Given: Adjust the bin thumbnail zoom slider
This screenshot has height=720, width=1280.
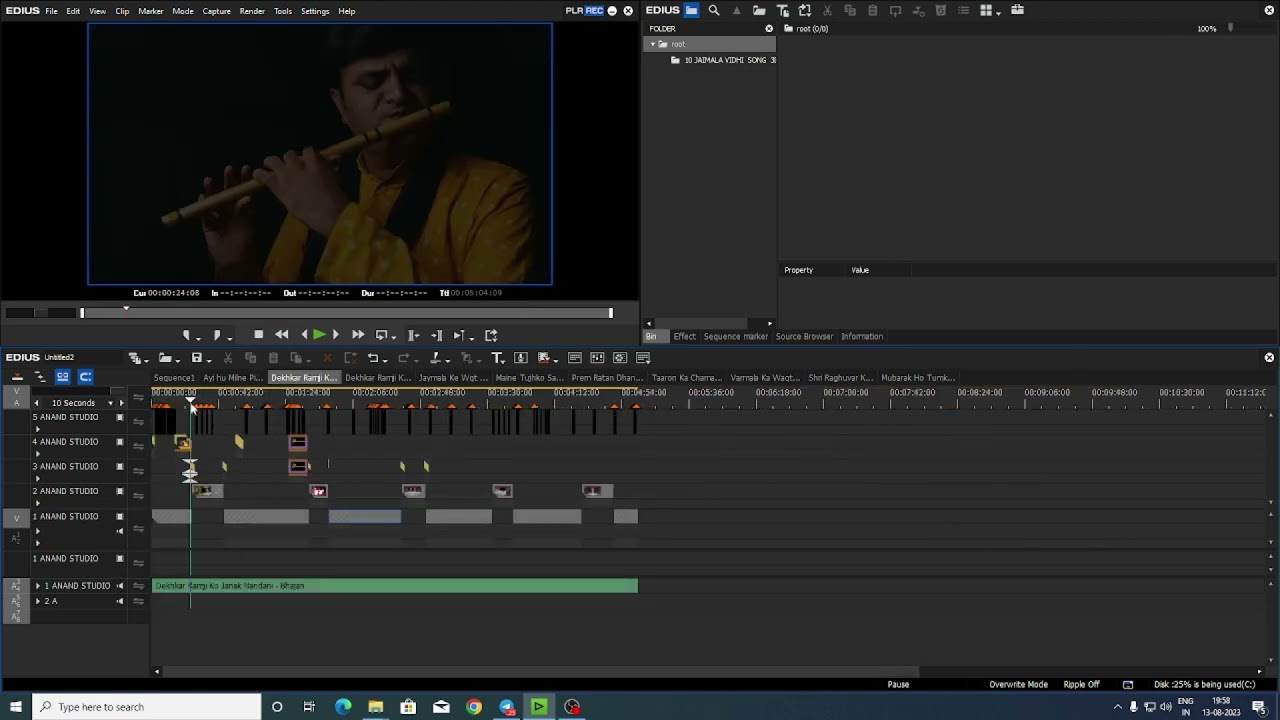Looking at the screenshot, I should pyautogui.click(x=1230, y=29).
